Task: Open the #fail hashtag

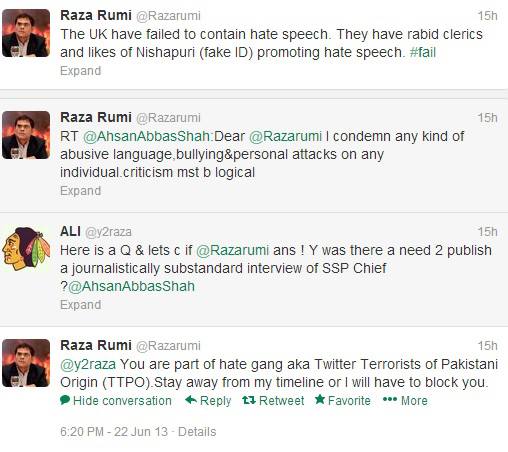Action: (423, 52)
